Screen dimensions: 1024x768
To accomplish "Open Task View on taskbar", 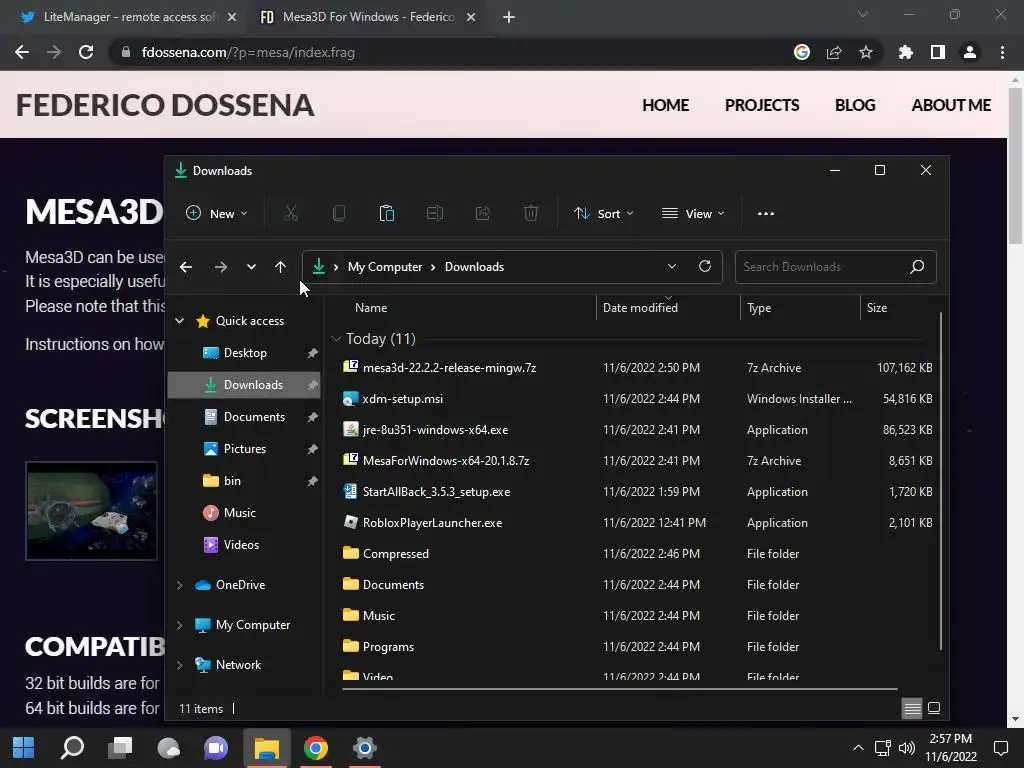I will [x=120, y=748].
